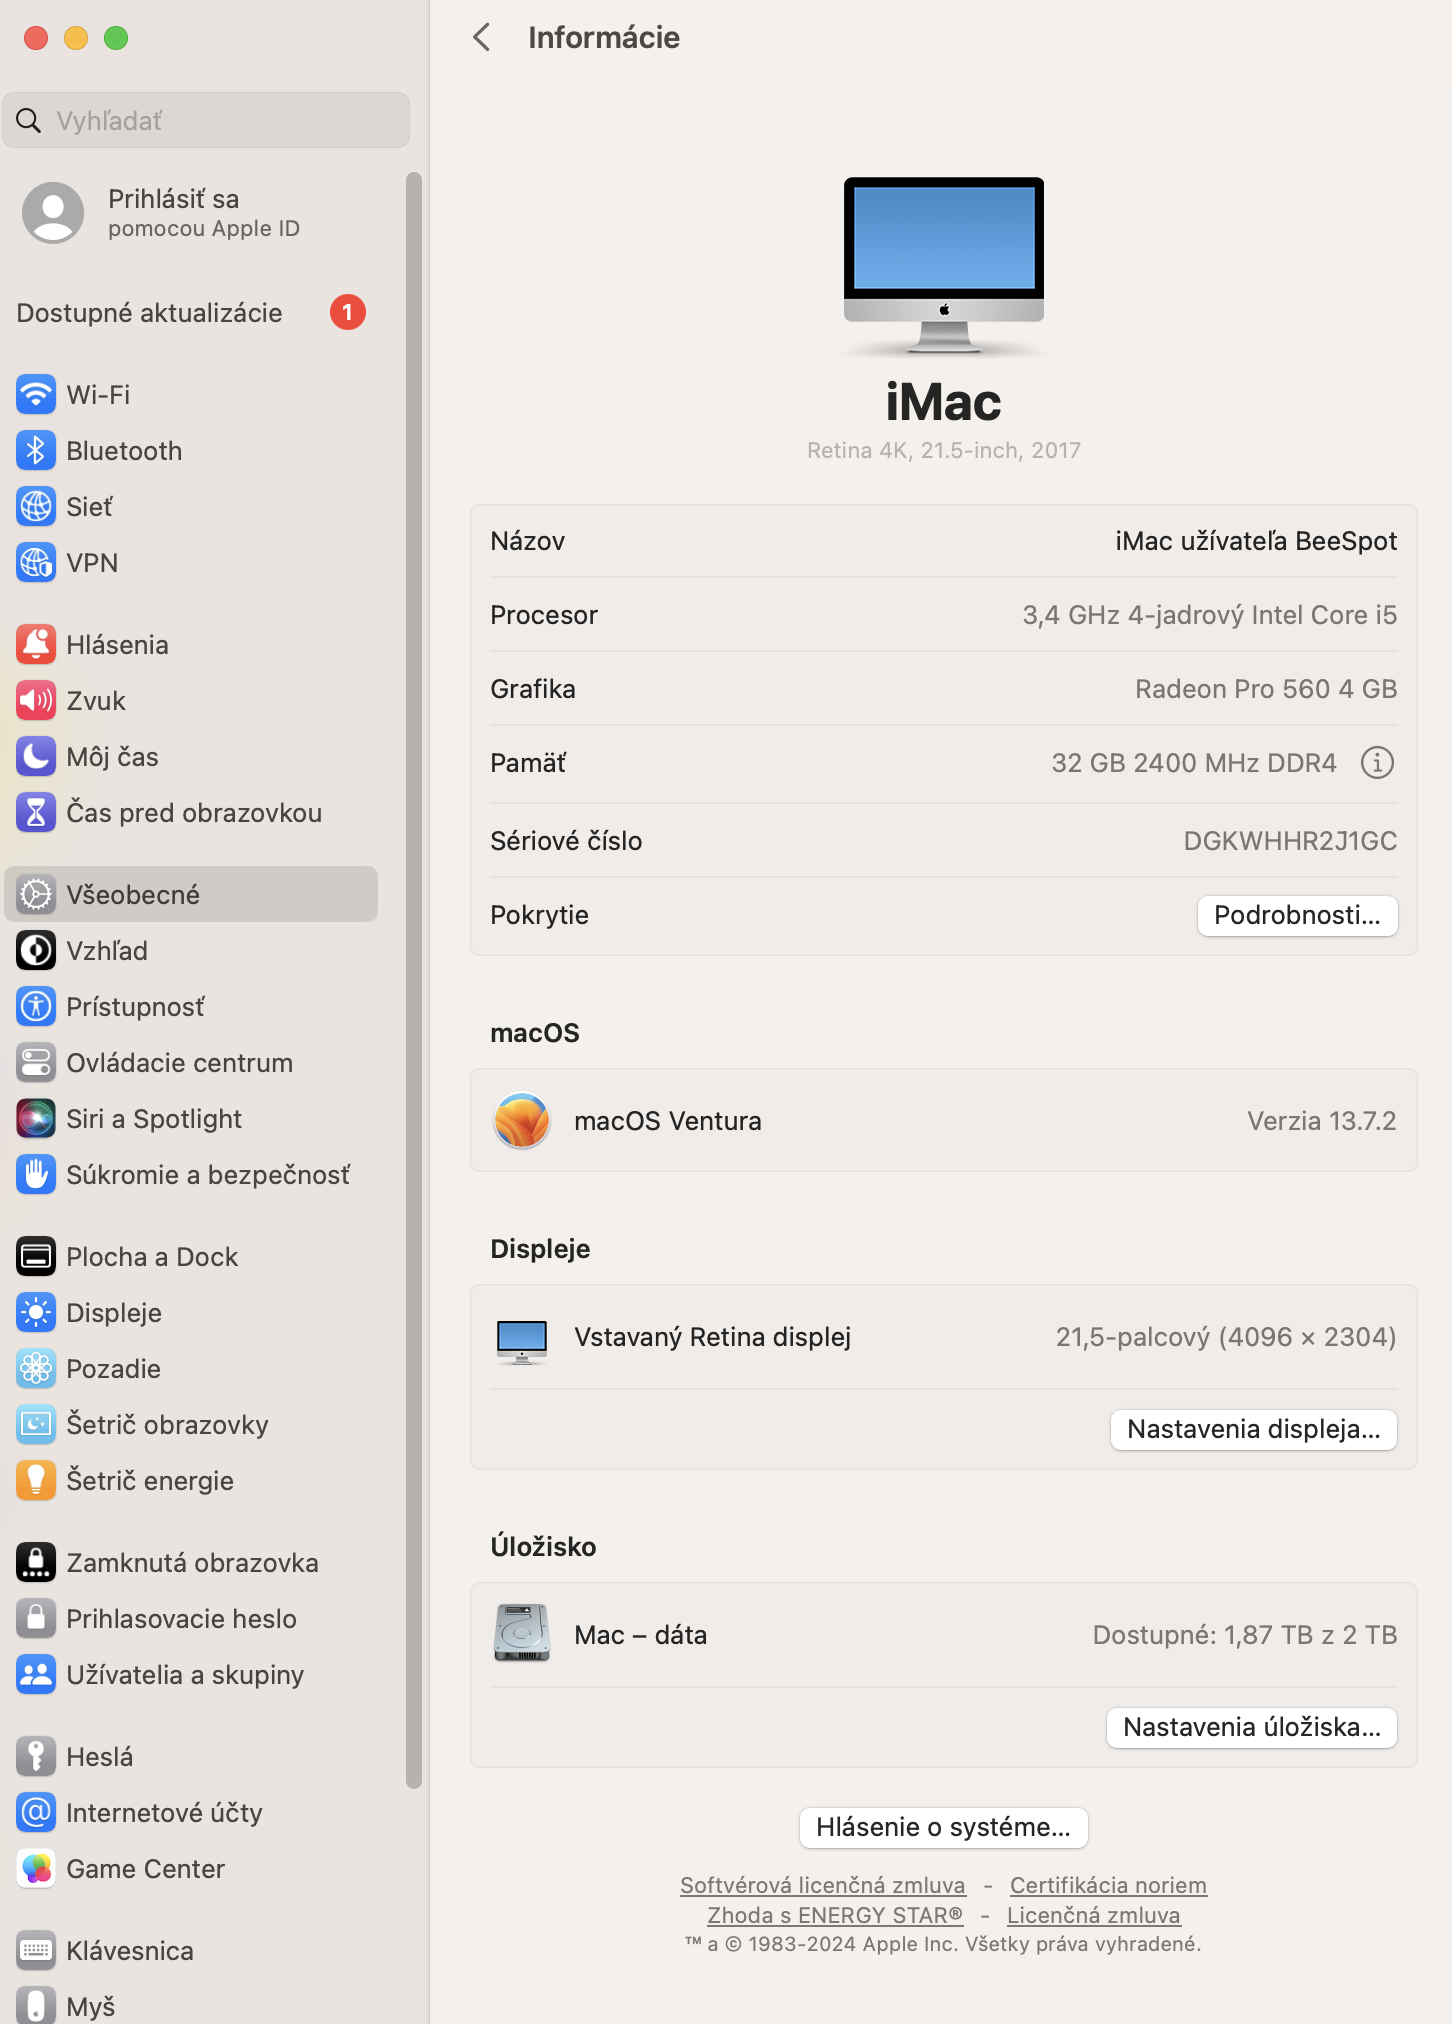Click the Ovládacie centrum icon
Screen dimensions: 1452x2024
pos(36,1062)
